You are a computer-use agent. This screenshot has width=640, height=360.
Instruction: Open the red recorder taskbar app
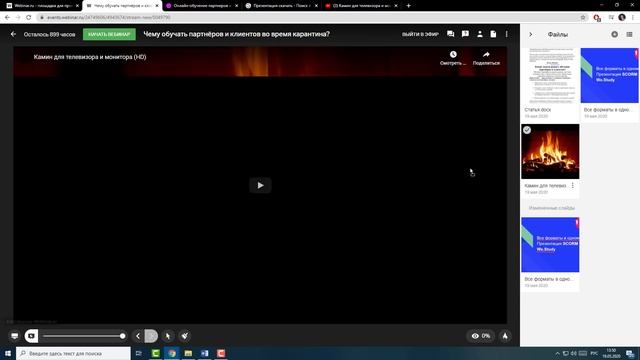click(x=221, y=353)
